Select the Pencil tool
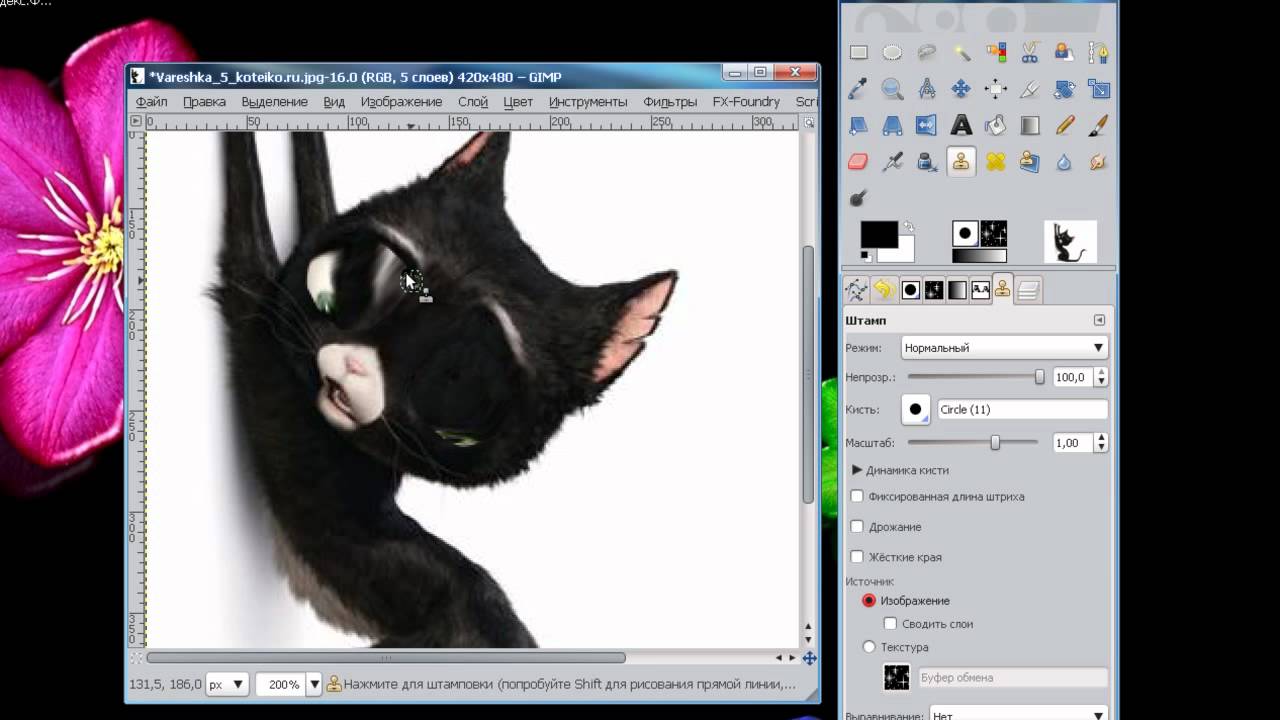 [x=1064, y=125]
